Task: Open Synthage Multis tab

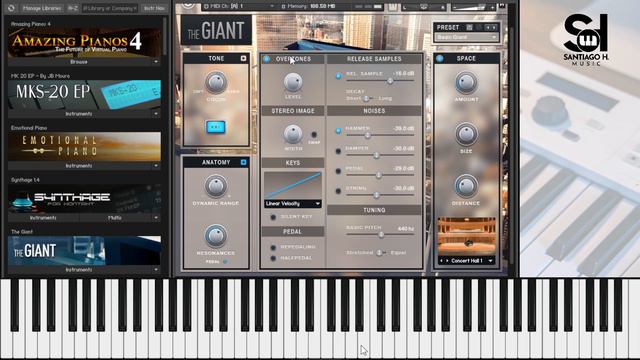Action: pos(115,218)
